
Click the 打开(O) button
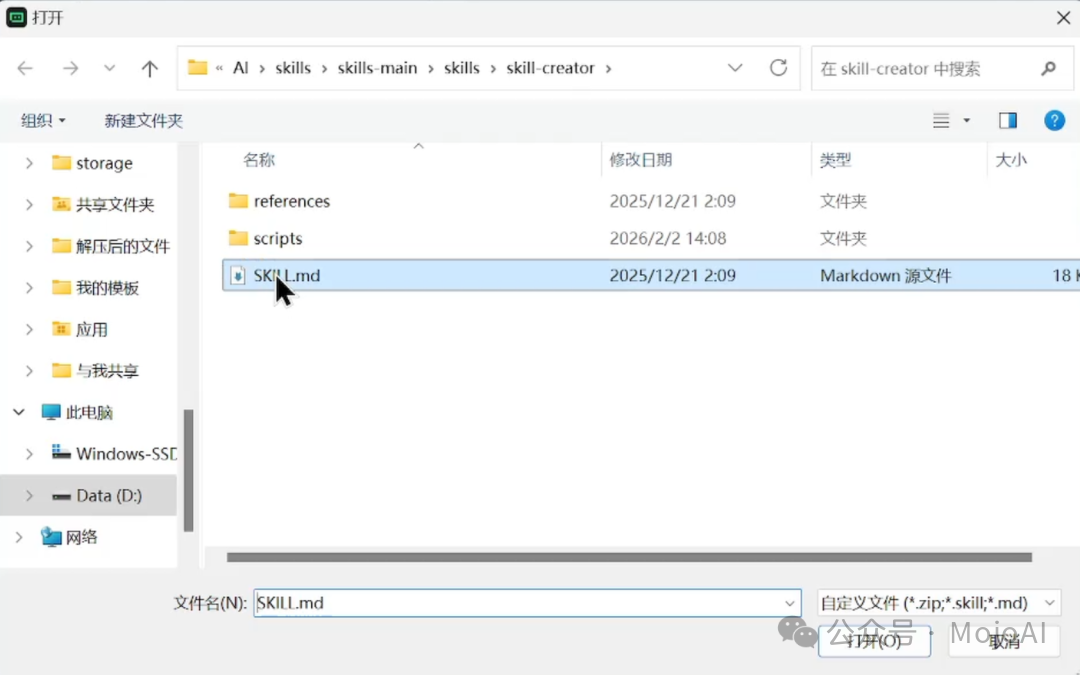coord(874,641)
